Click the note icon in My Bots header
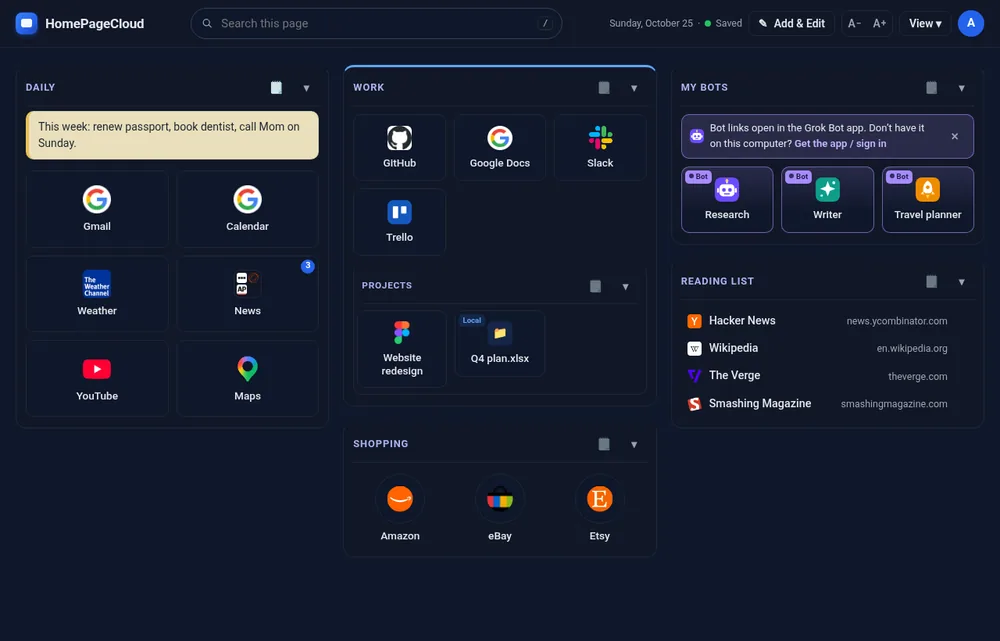Image resolution: width=1000 pixels, height=641 pixels. 932,87
